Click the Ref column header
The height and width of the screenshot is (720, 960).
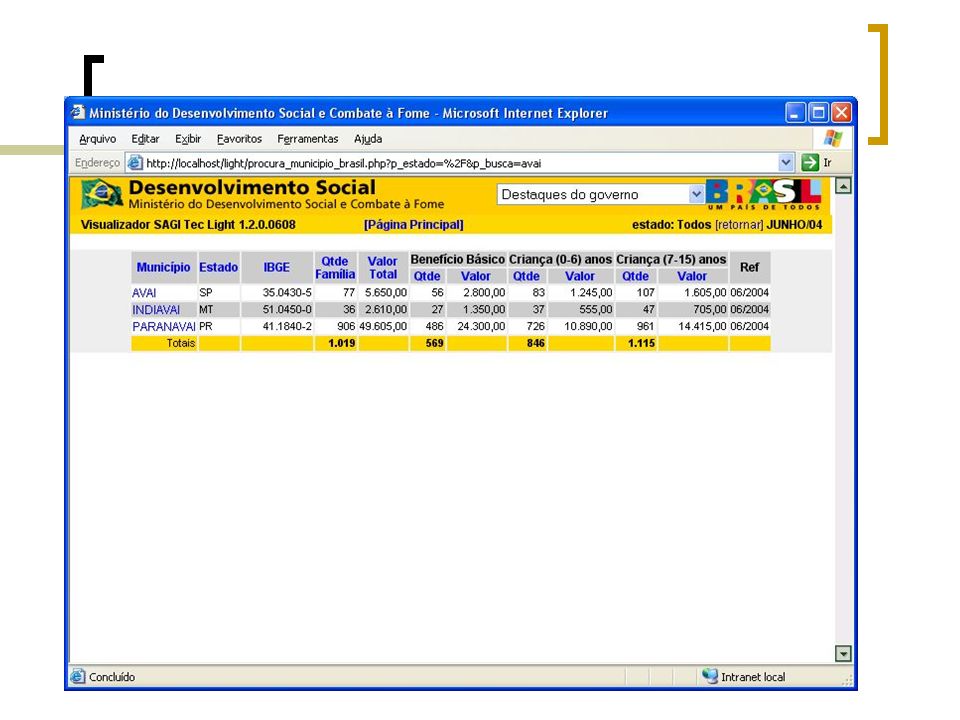tap(749, 267)
